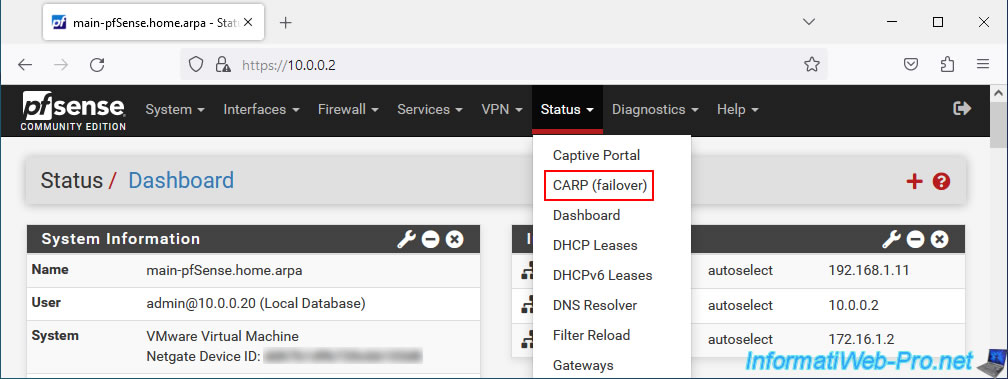
Task: Choose Dashboard in the Status dropdown
Action: 586,215
